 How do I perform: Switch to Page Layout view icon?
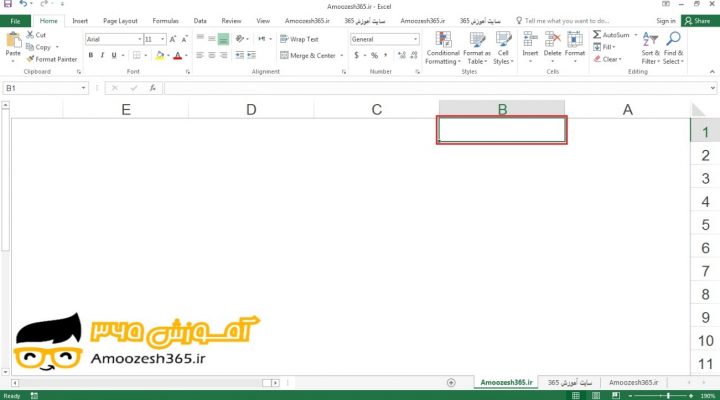(x=596, y=395)
